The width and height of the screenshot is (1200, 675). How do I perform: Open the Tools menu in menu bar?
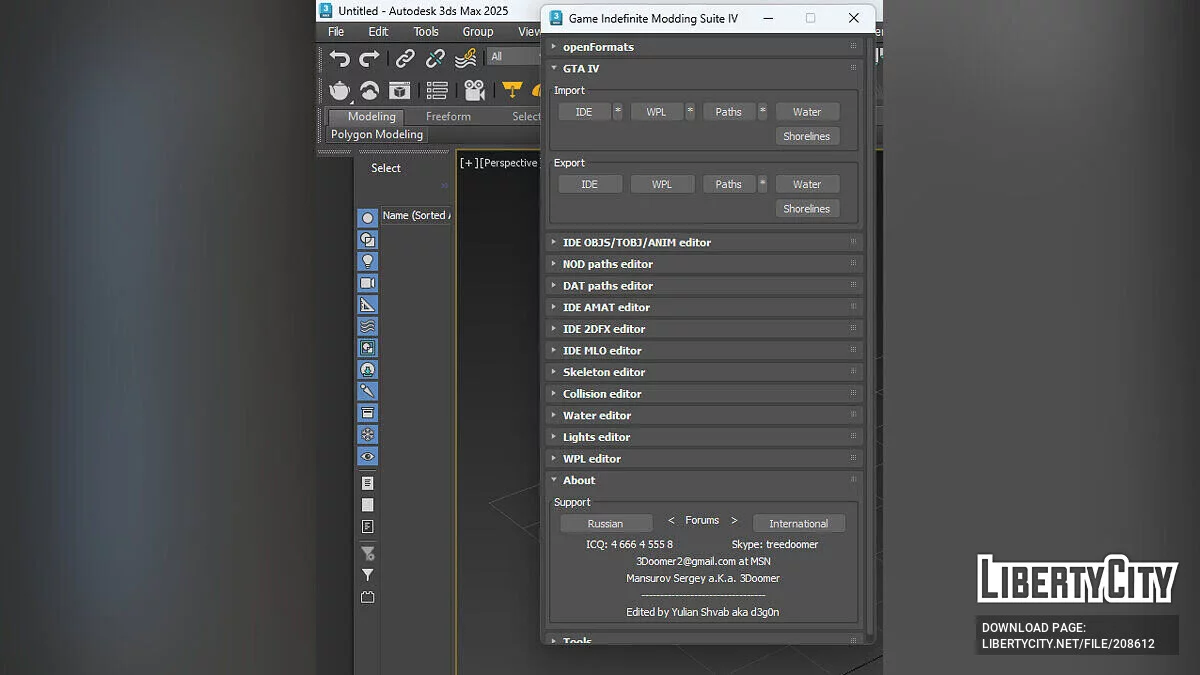point(426,32)
